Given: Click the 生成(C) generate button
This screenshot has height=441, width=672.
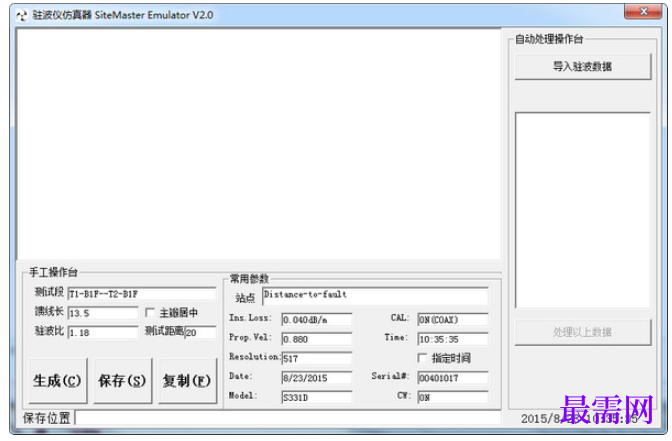Looking at the screenshot, I should [x=58, y=381].
